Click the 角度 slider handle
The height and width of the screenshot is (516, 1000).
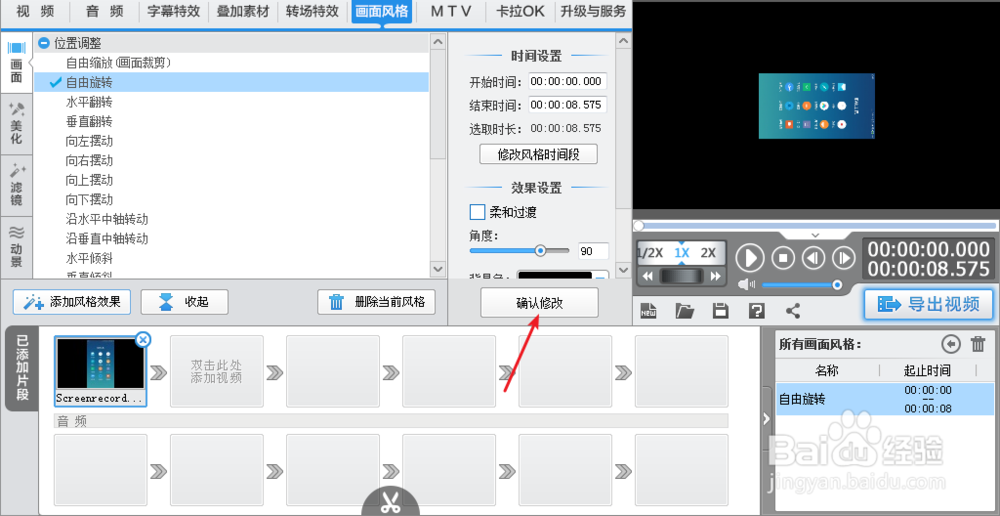coord(541,251)
